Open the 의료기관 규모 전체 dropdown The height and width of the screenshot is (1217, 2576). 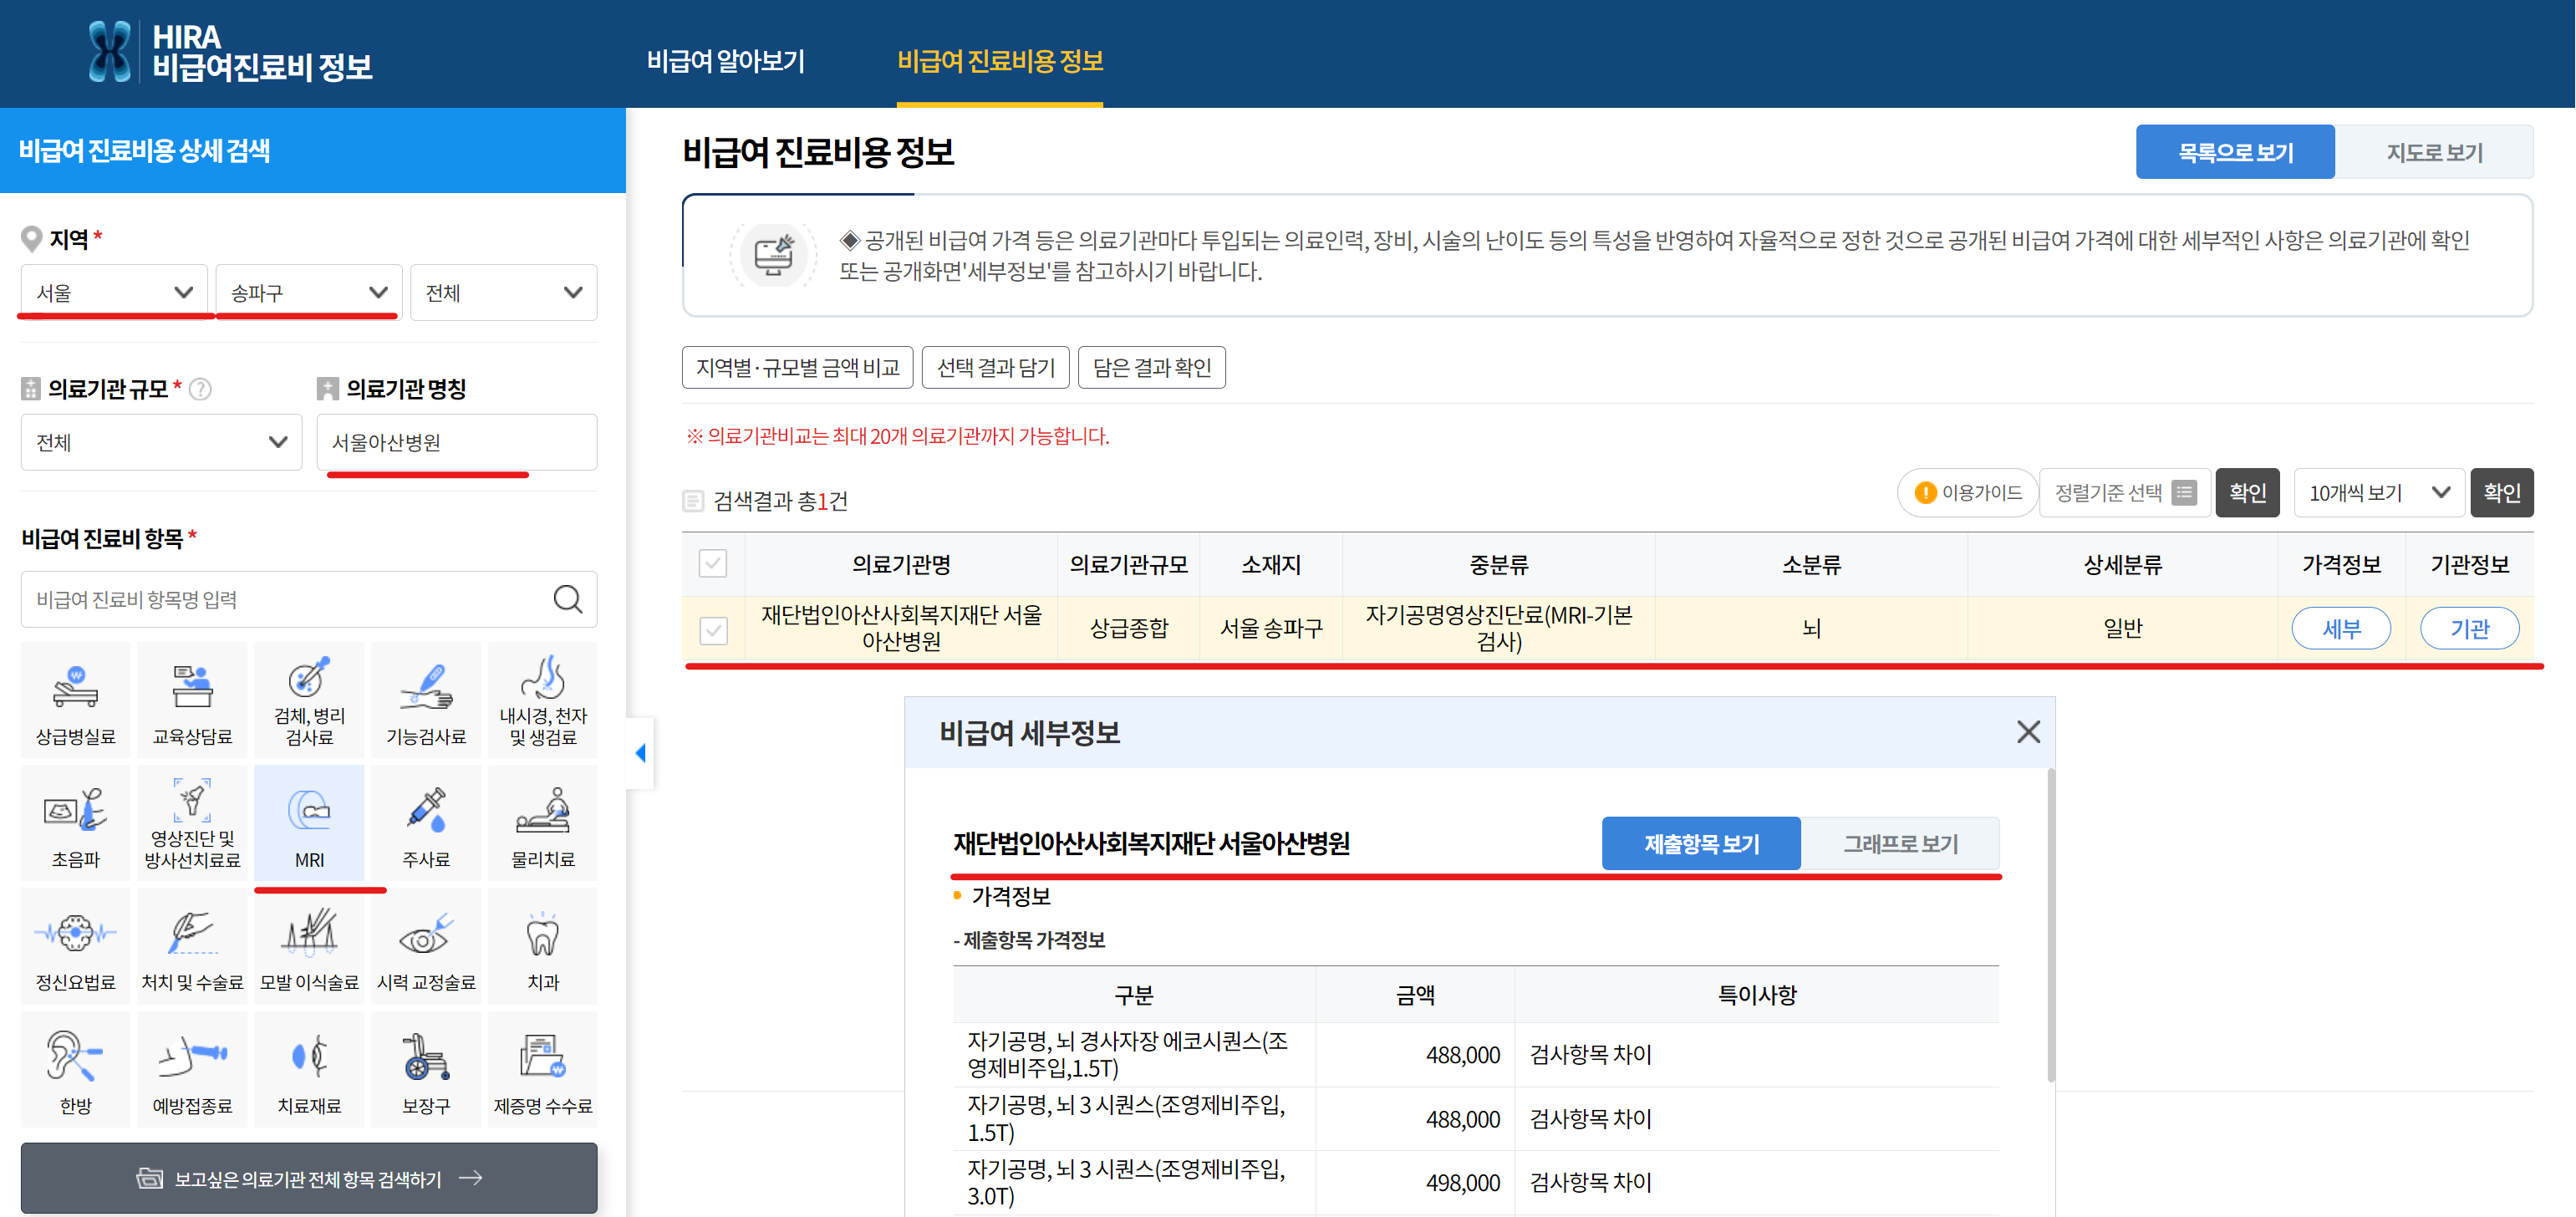[161, 442]
